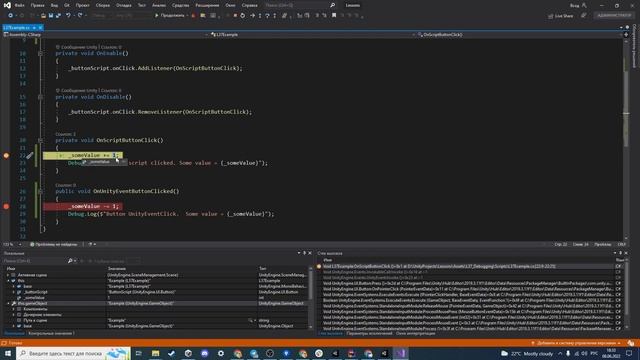Click the status bar notifications icon

[x=631, y=343]
